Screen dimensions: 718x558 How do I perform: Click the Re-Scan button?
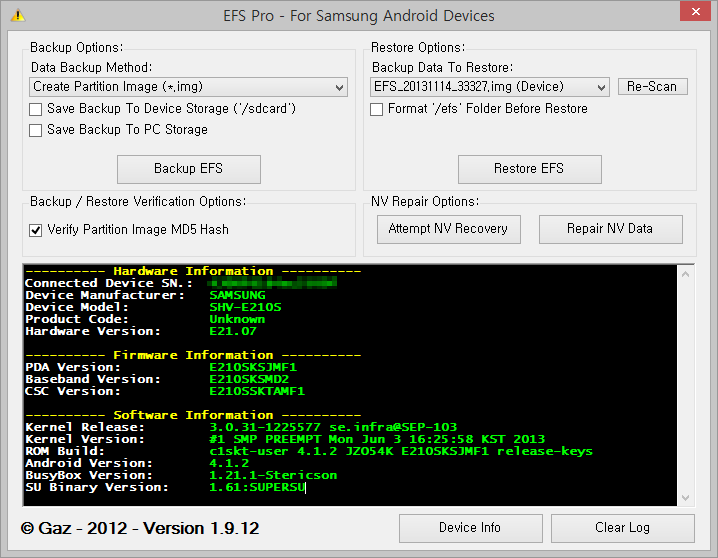(653, 87)
